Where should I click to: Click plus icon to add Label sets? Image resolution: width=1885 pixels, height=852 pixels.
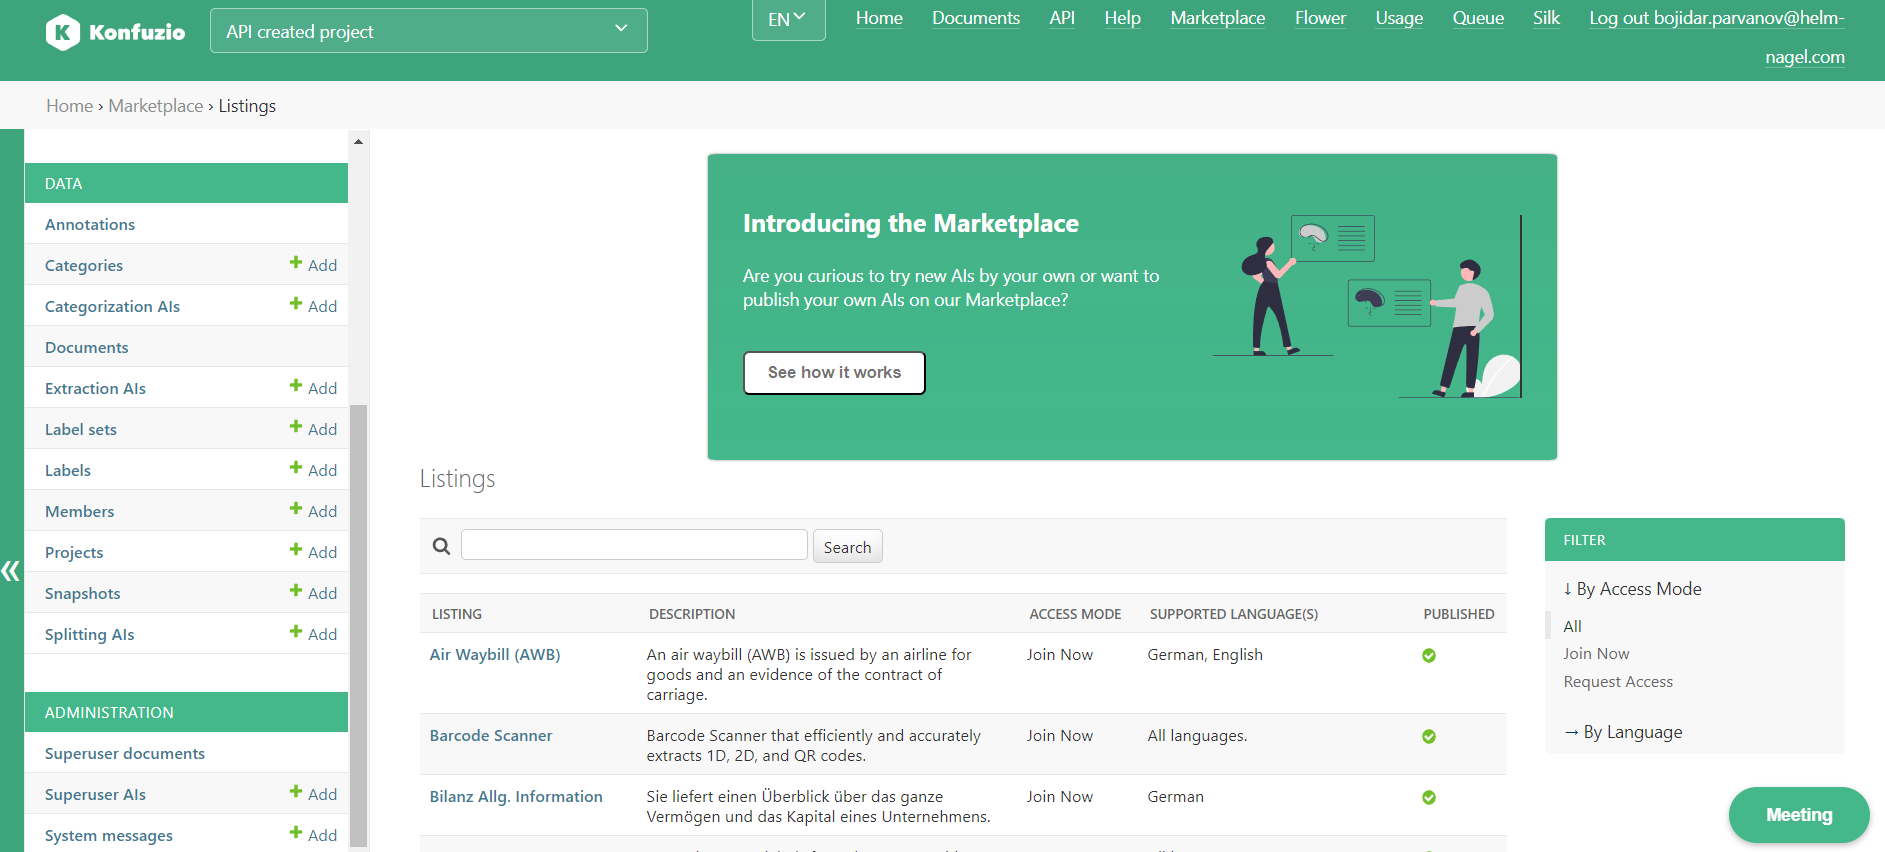tap(296, 427)
